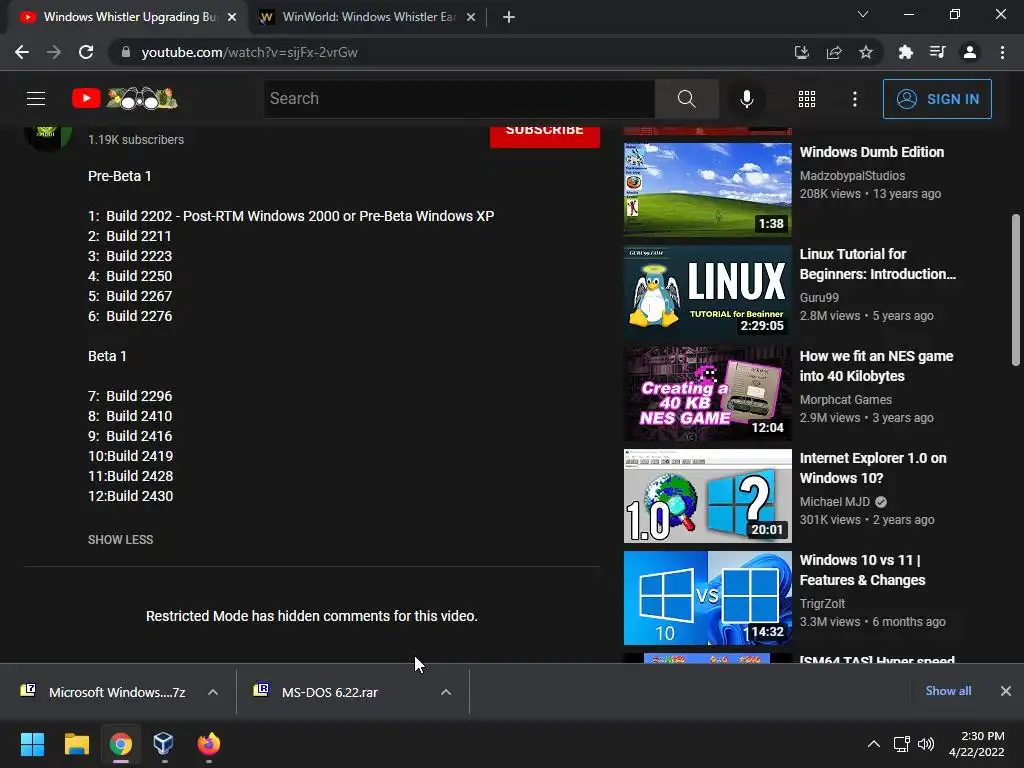Open YouTube settings three-dot menu

(x=855, y=99)
